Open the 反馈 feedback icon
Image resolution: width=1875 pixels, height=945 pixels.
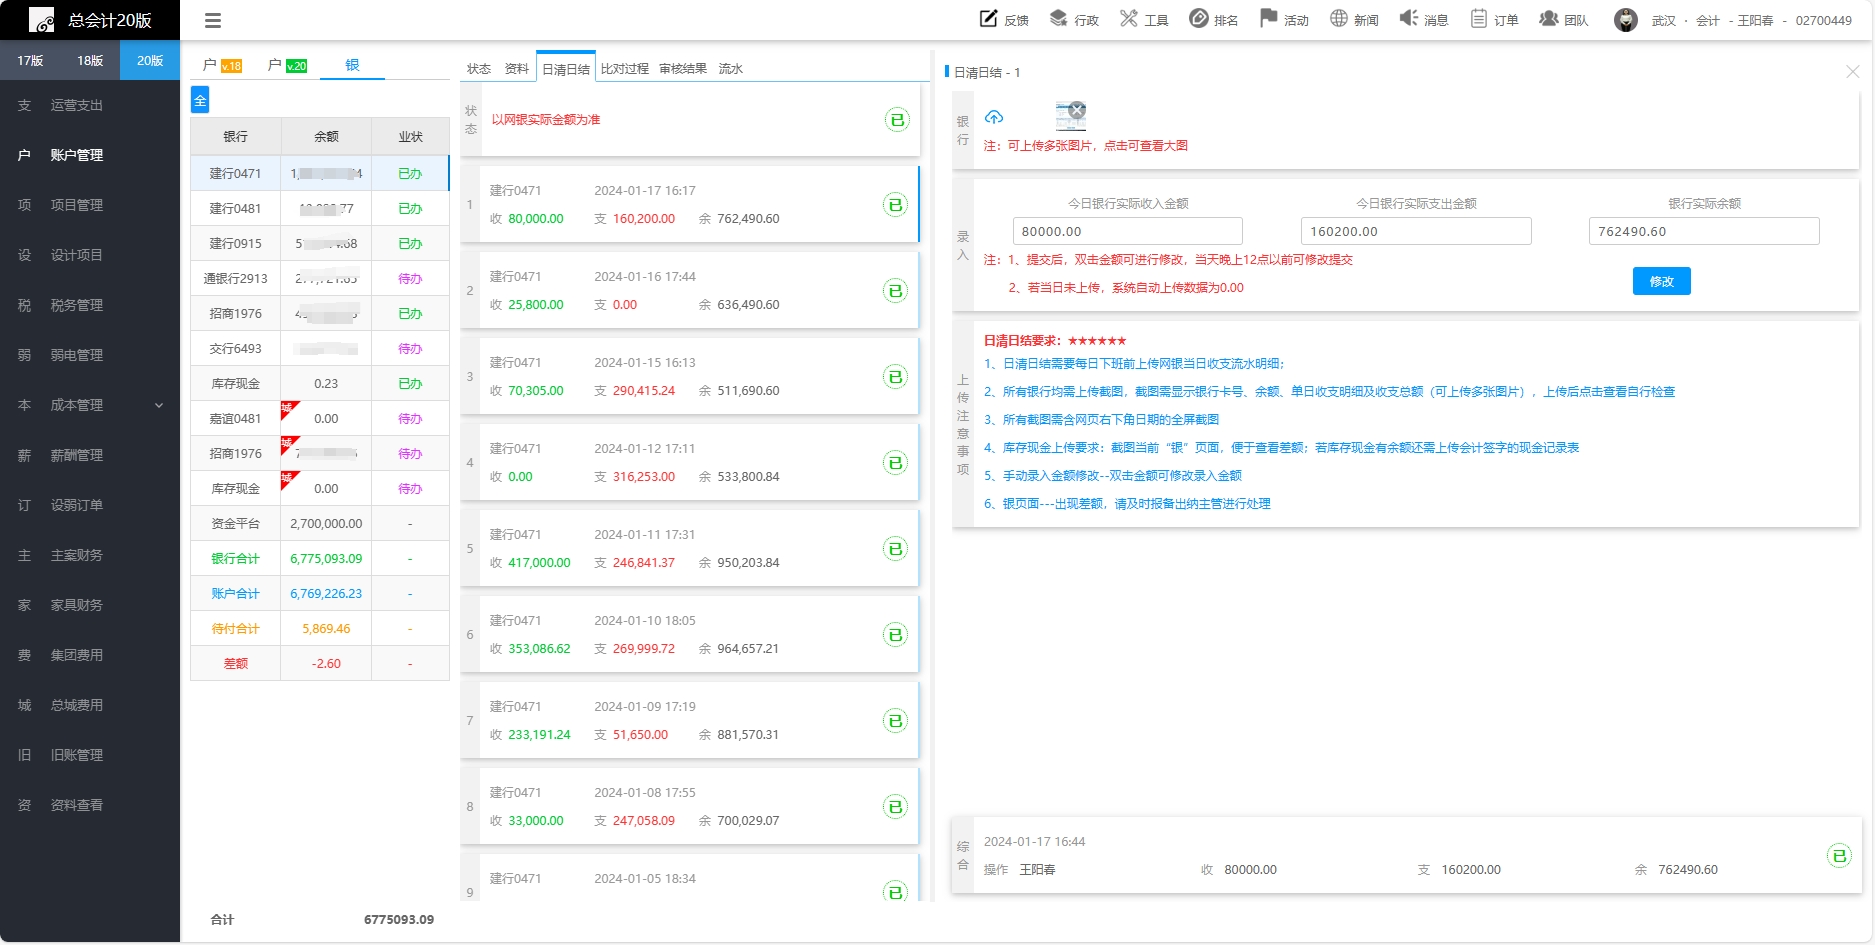click(988, 18)
